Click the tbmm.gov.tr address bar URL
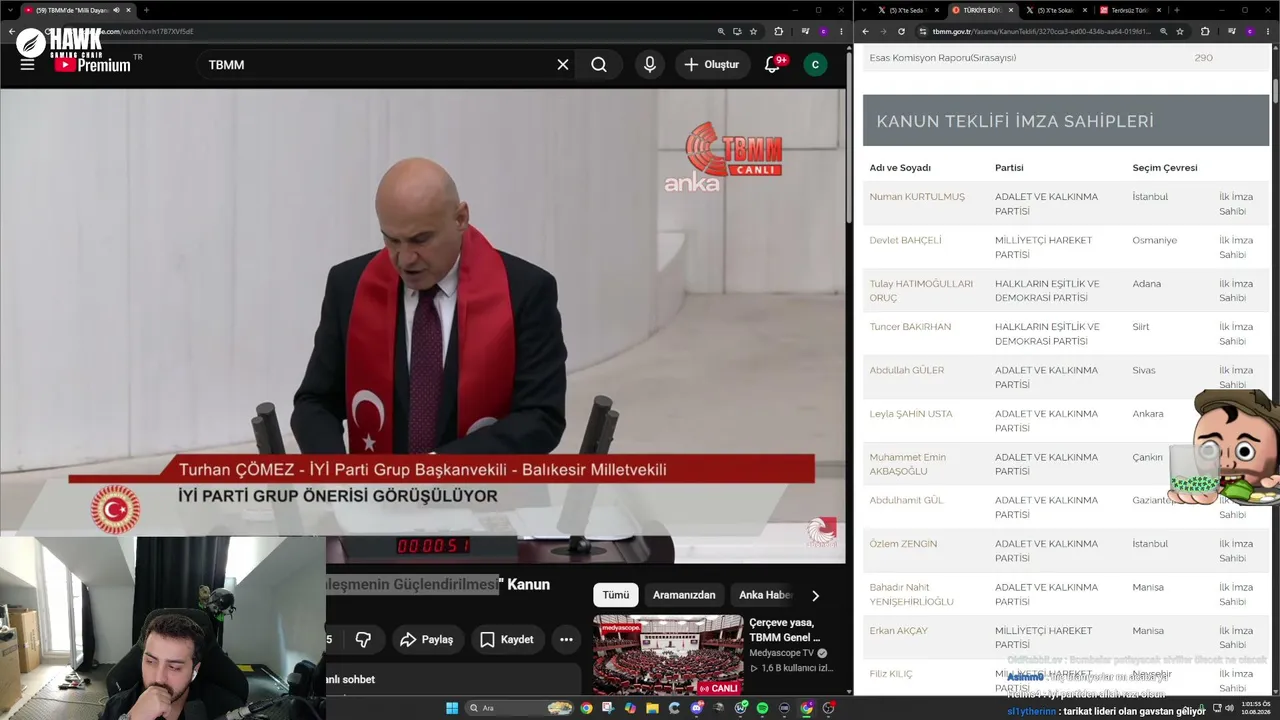1280x720 pixels. pyautogui.click(x=1041, y=31)
